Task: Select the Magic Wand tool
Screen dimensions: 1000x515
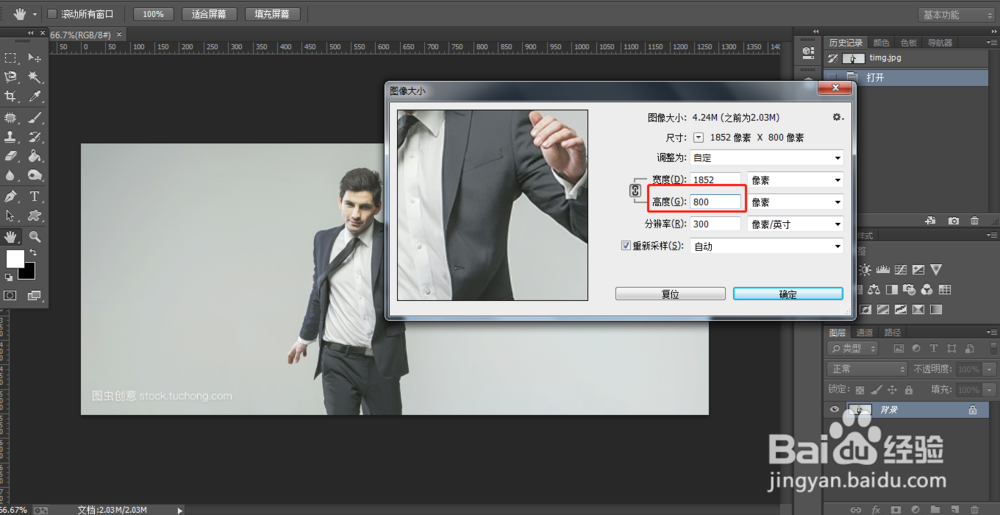Action: [x=34, y=77]
